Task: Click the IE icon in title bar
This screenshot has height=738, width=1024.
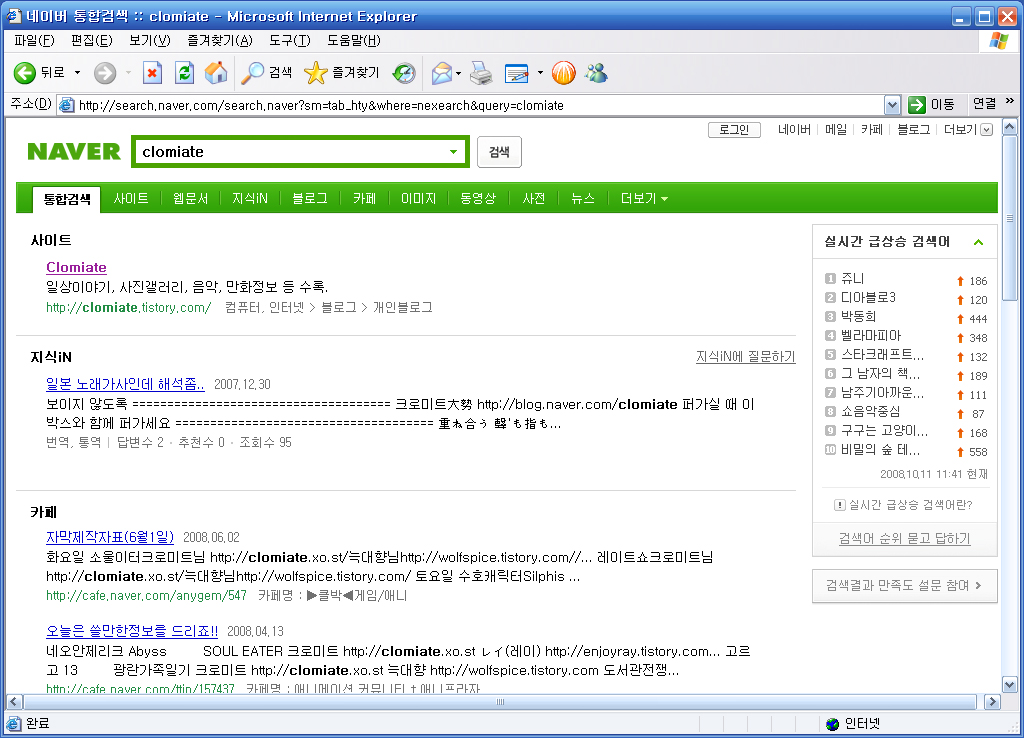Action: tap(14, 16)
